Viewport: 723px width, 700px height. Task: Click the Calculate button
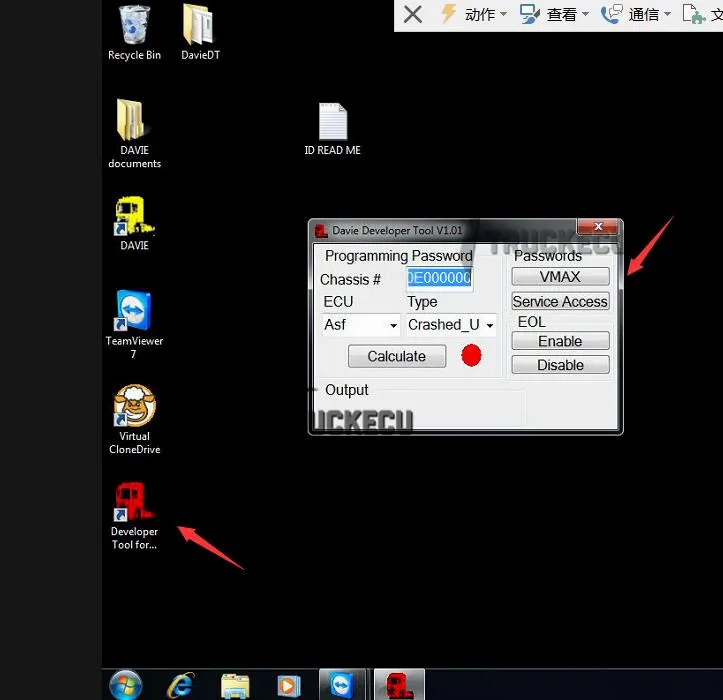coord(397,356)
